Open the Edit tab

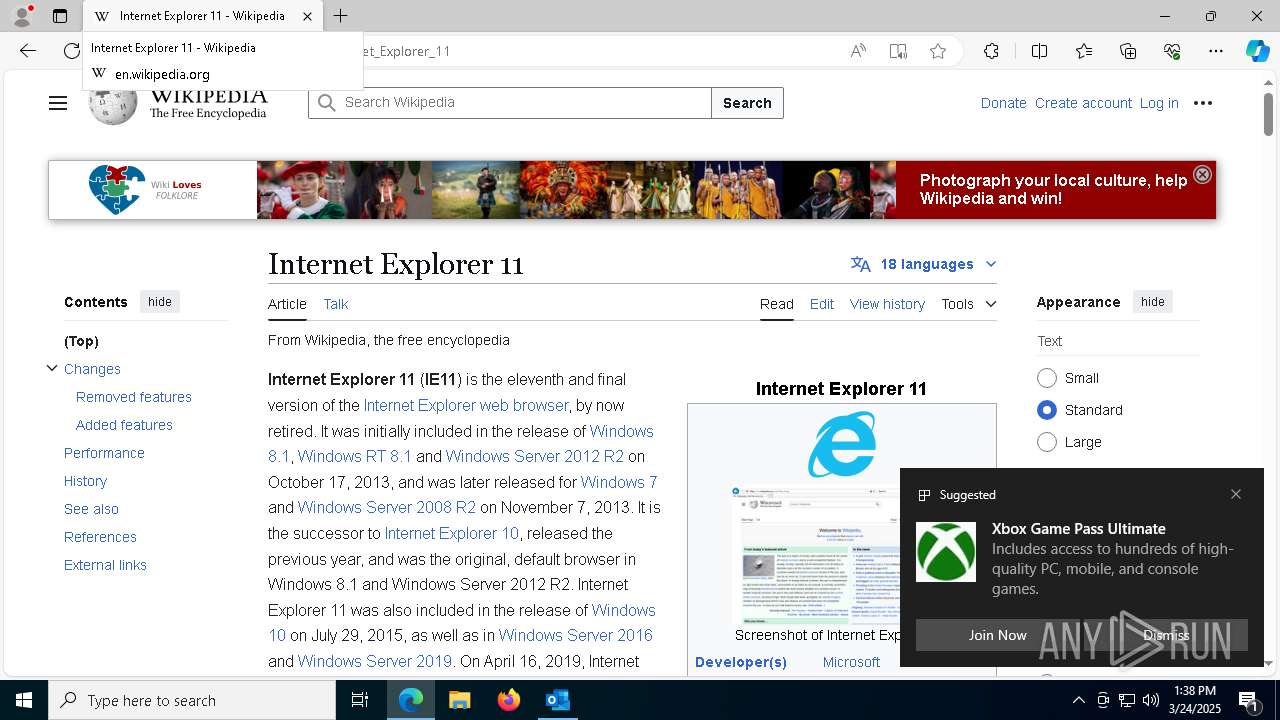coord(822,304)
